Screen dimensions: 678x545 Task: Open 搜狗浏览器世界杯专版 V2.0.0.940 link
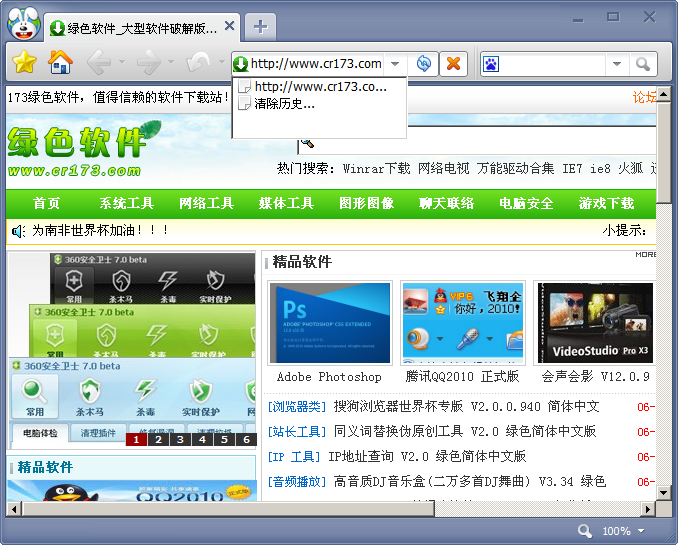pos(467,407)
